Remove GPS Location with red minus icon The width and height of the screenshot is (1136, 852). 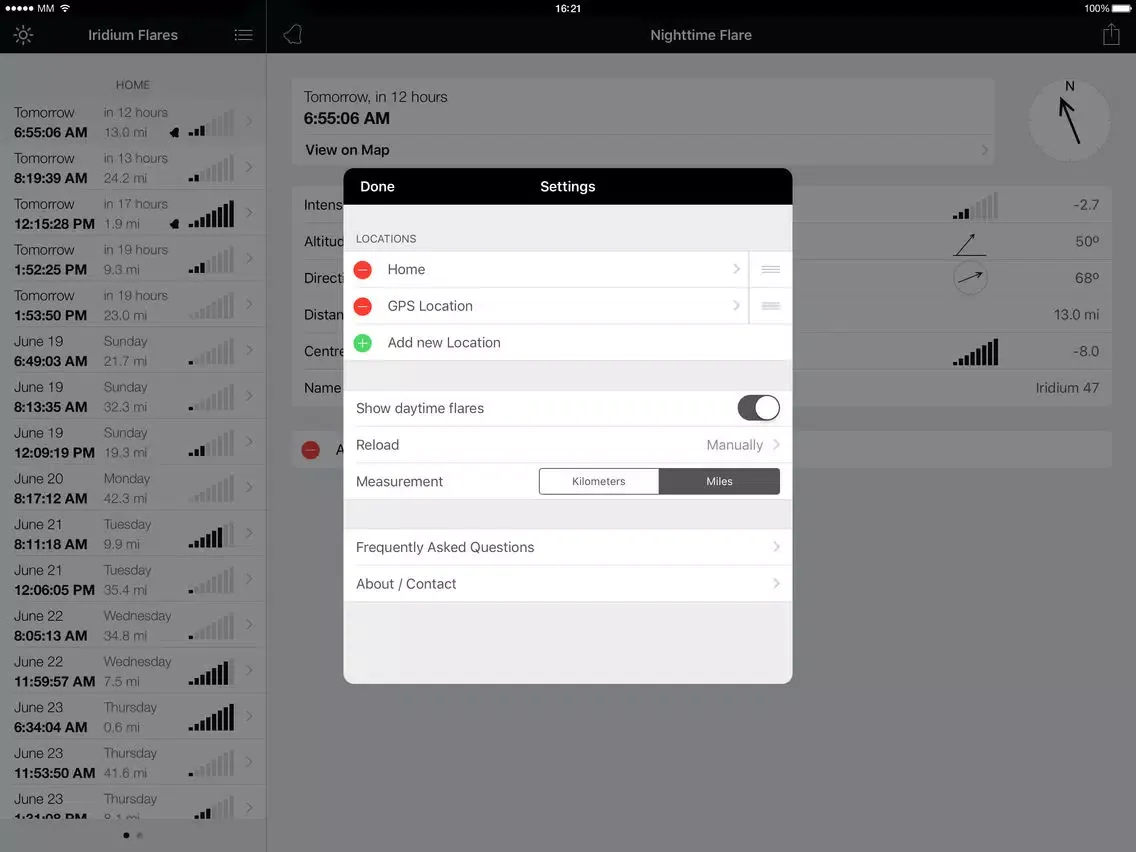click(x=363, y=306)
